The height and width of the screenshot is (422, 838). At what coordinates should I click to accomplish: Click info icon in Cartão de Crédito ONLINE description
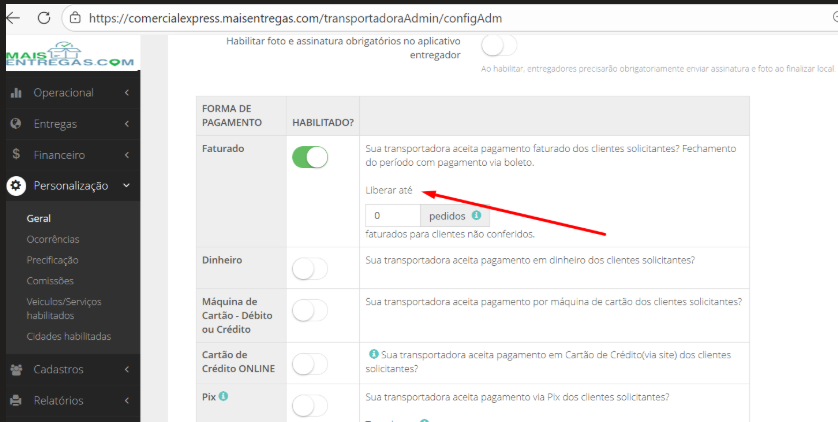[374, 354]
